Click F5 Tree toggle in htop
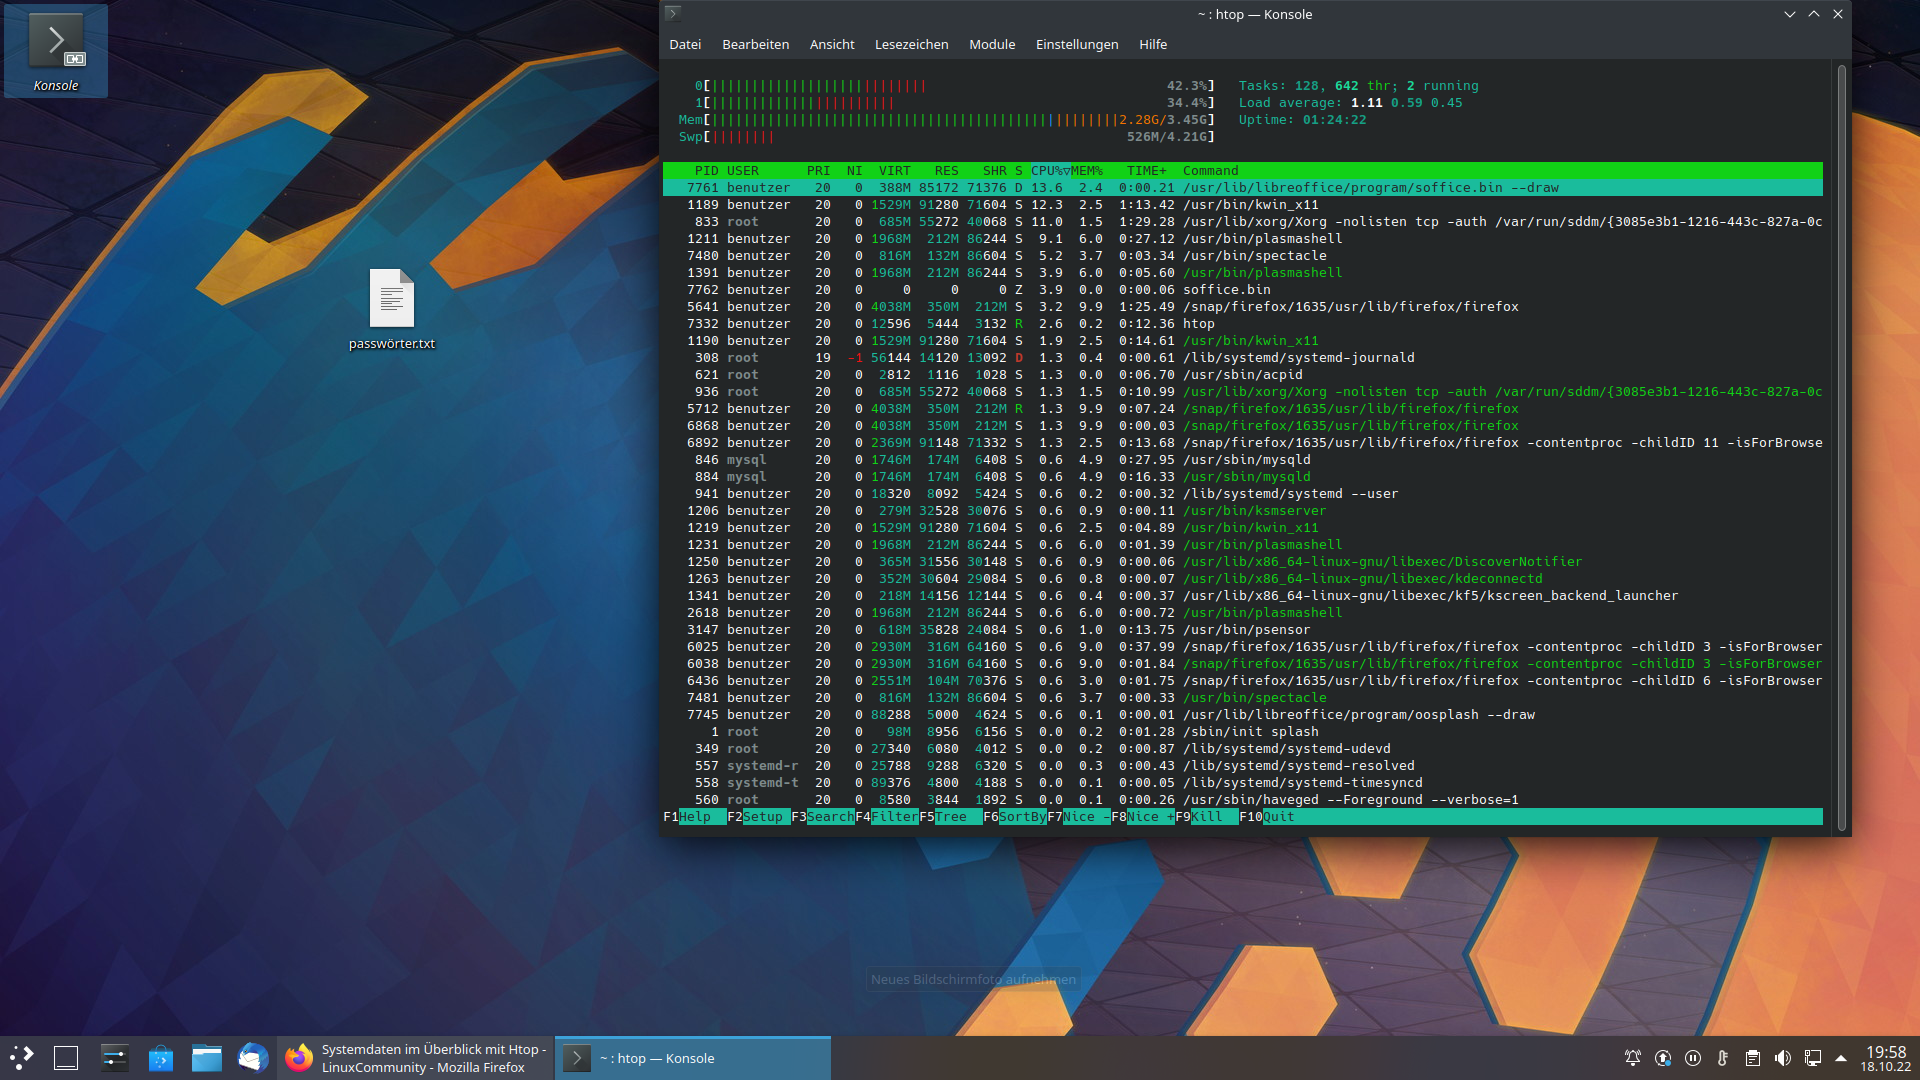 (x=951, y=817)
